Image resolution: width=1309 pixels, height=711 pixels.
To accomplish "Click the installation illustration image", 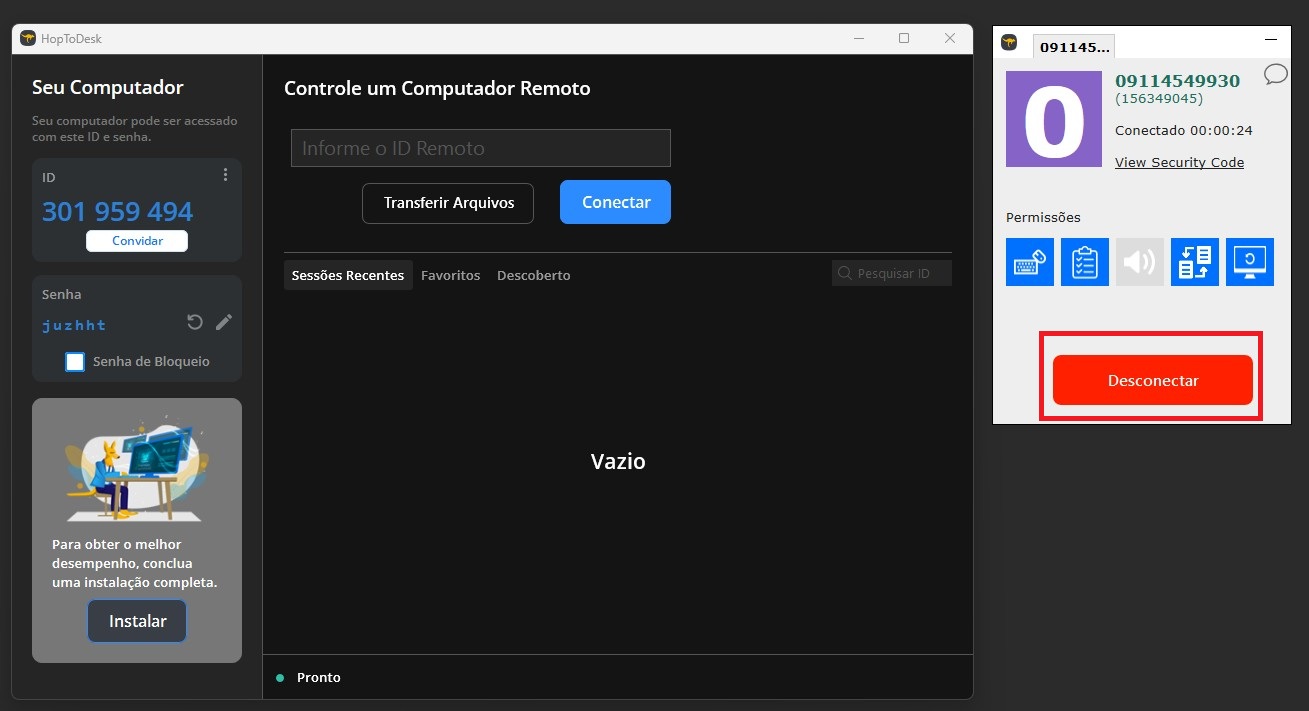I will point(137,470).
